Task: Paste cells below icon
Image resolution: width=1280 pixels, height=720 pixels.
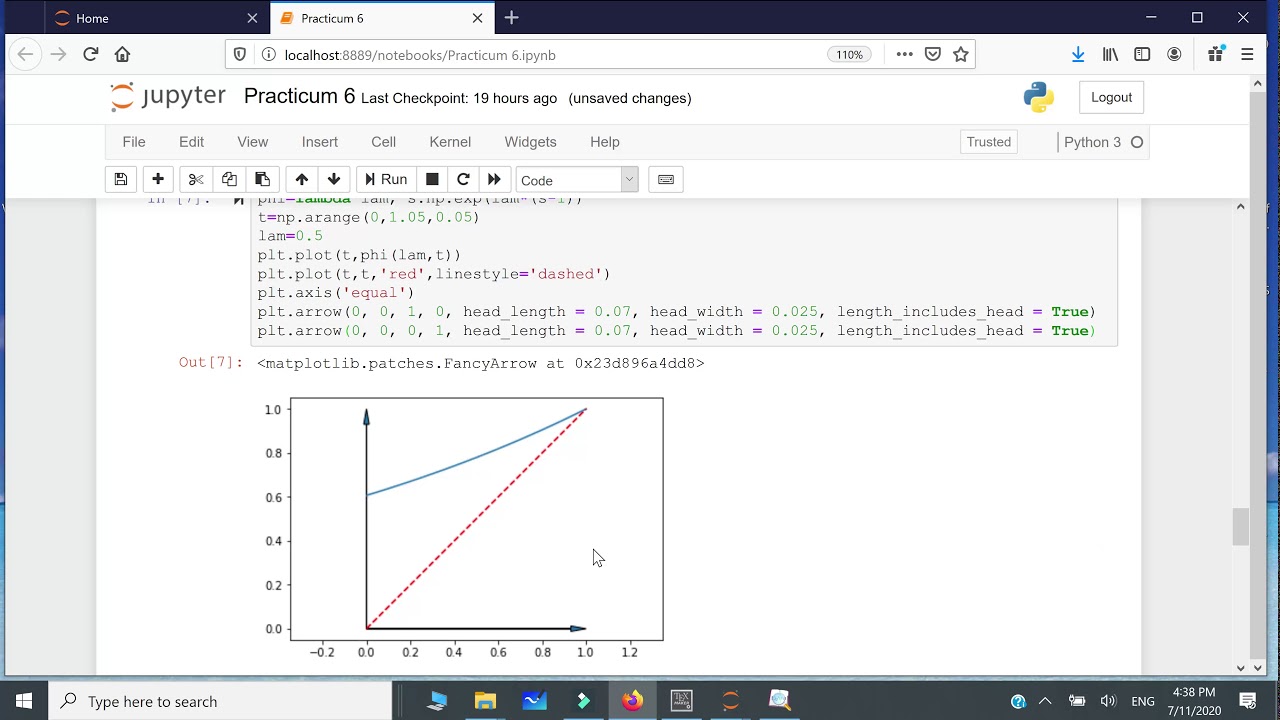Action: point(262,180)
